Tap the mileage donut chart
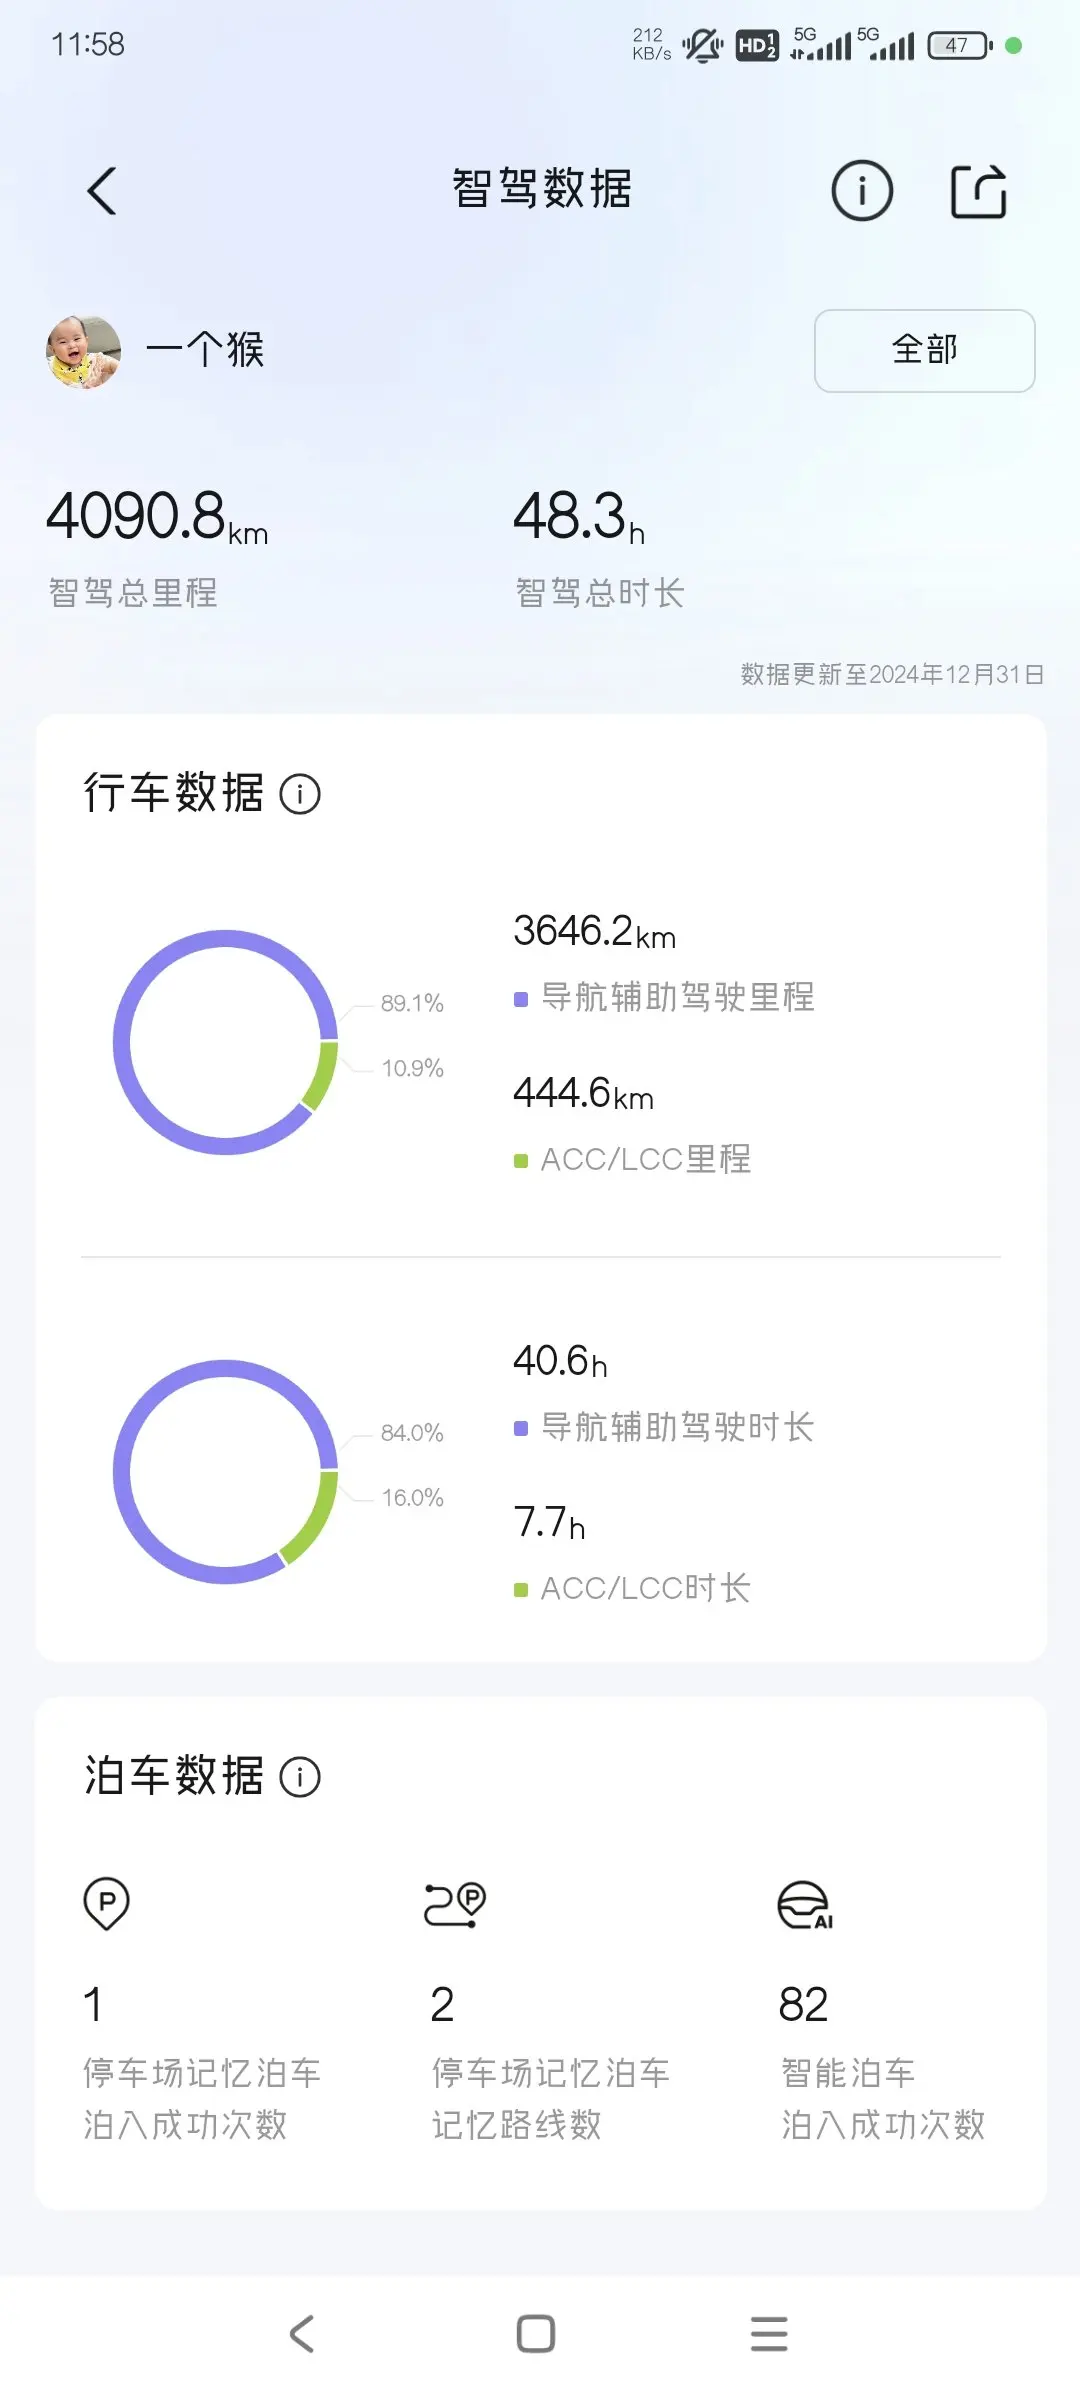This screenshot has width=1080, height=2400. coord(226,1042)
